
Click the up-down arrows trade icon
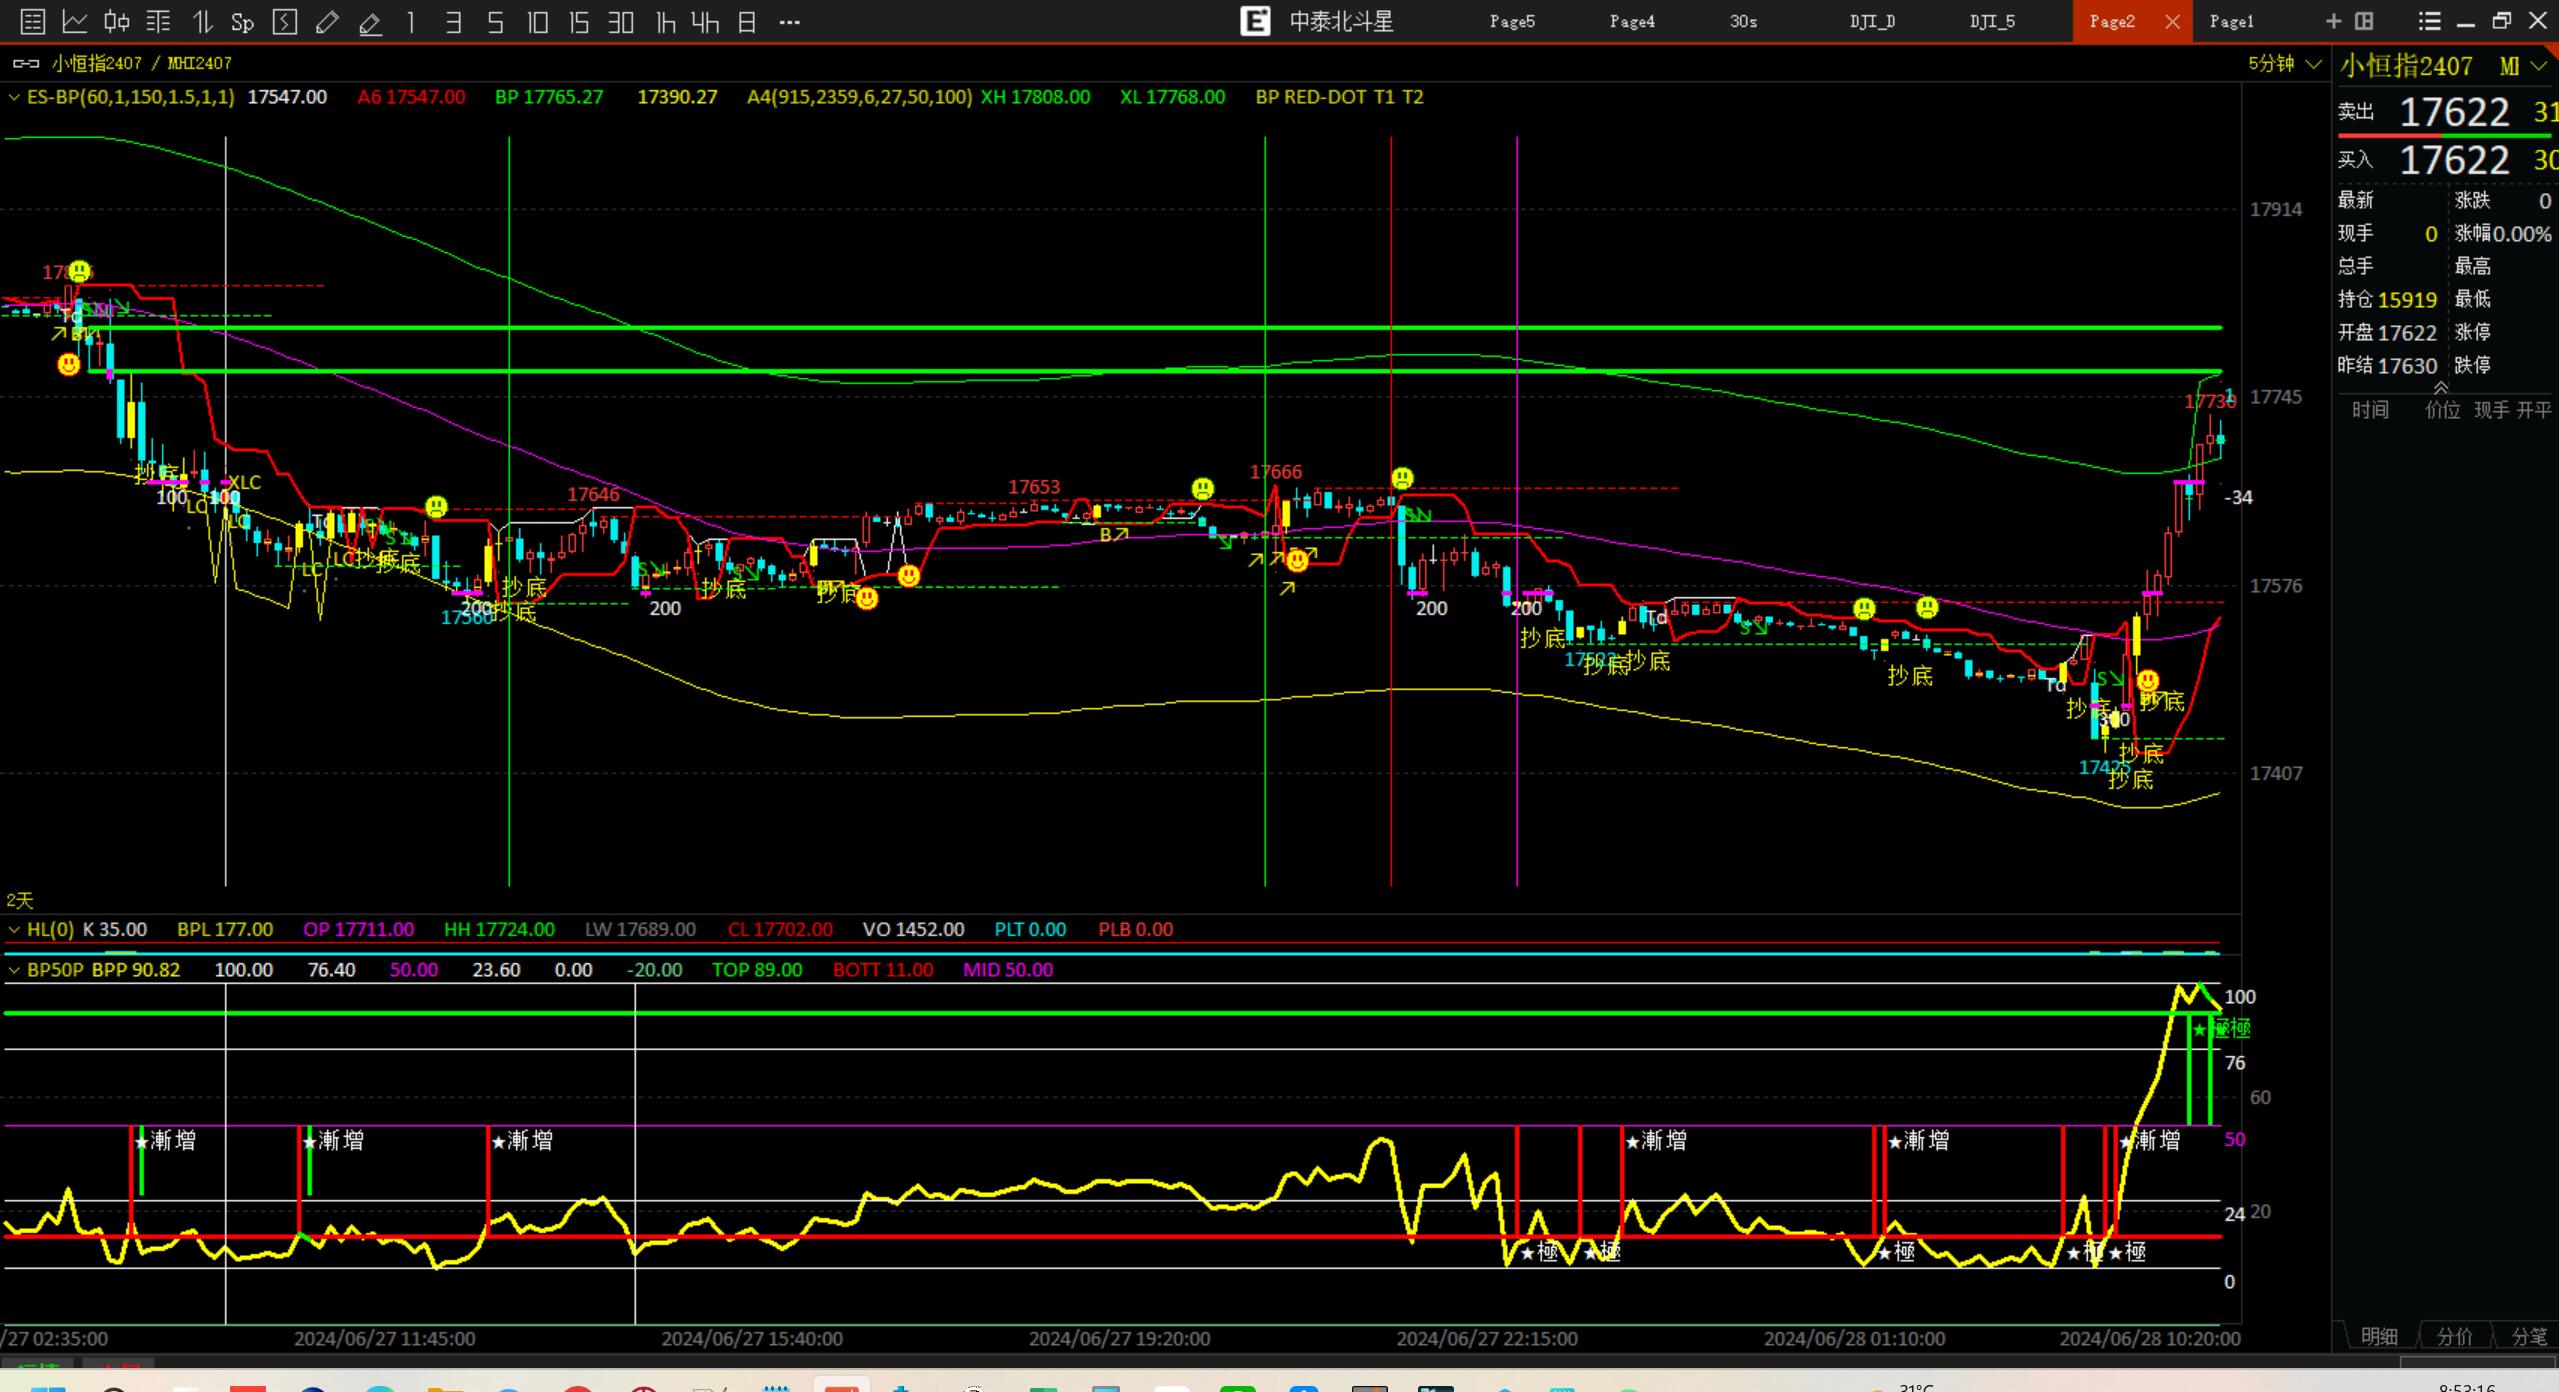click(x=202, y=21)
